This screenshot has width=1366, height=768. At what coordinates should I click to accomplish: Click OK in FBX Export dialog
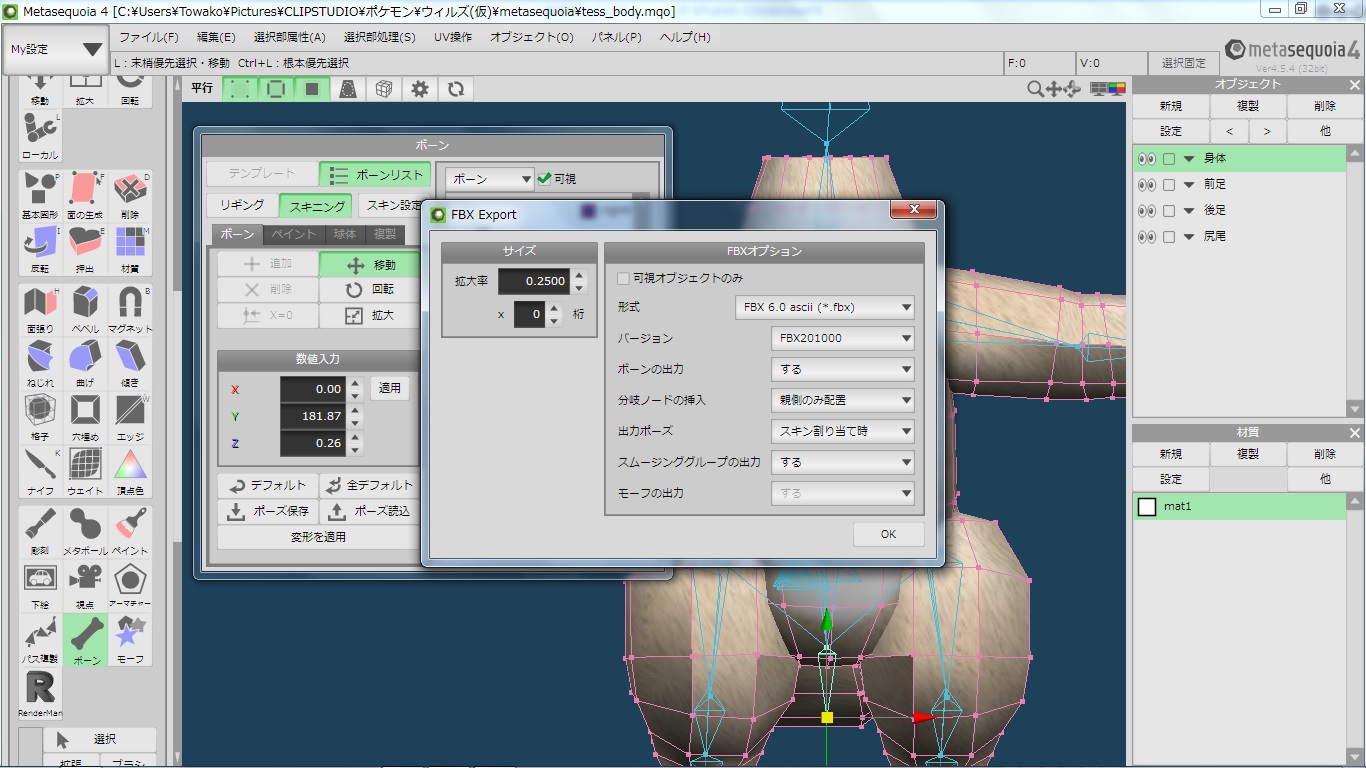[x=888, y=534]
